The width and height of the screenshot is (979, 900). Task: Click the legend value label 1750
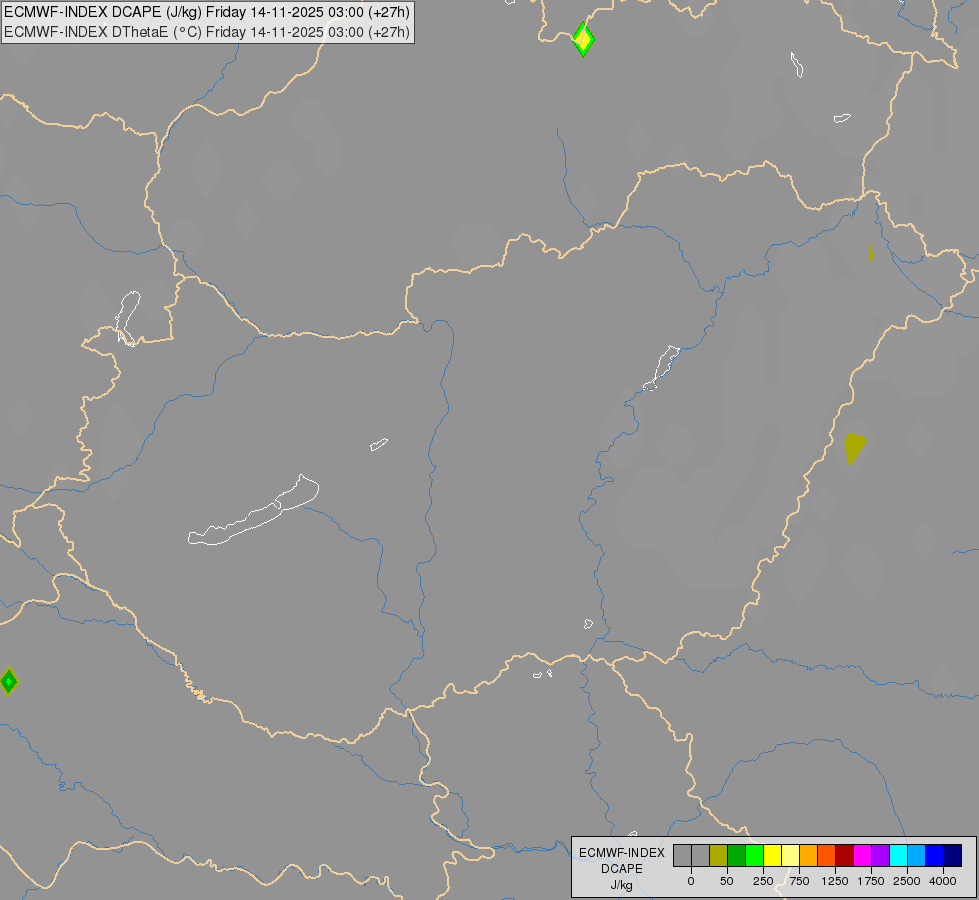tap(871, 881)
